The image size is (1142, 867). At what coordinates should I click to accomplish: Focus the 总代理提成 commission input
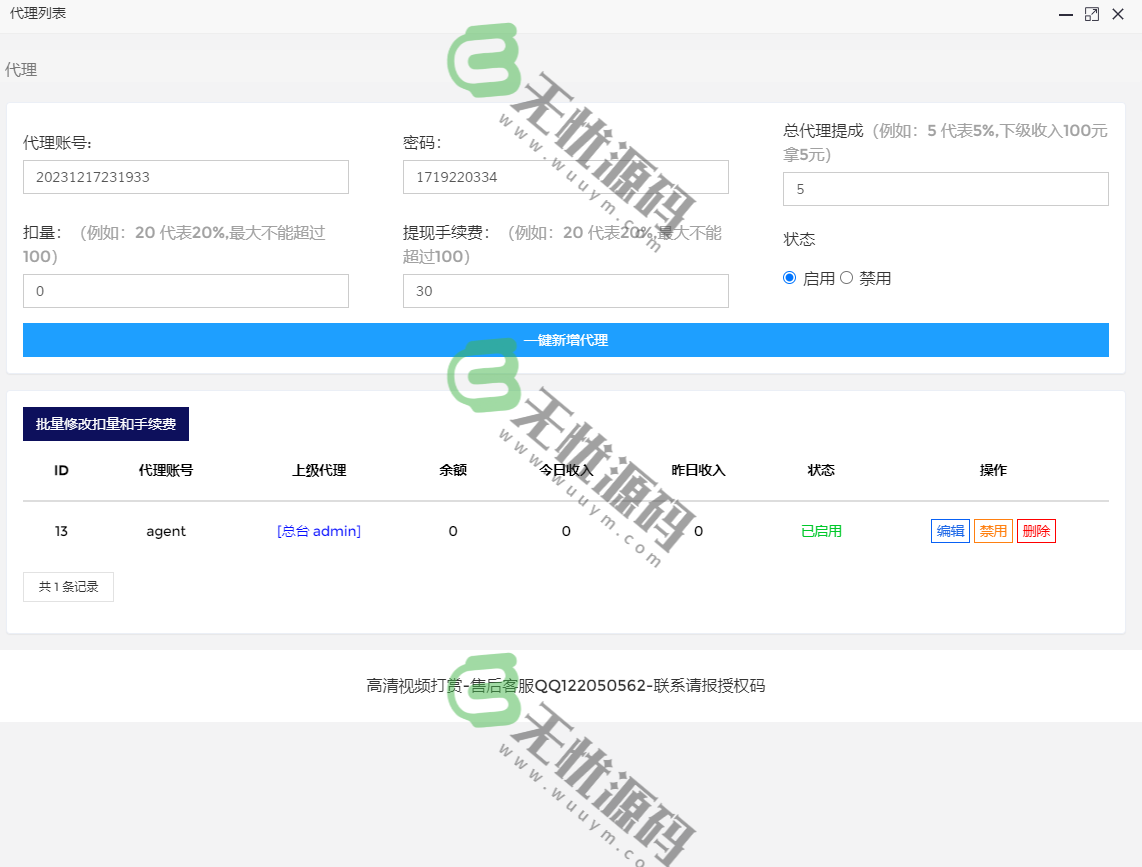tap(945, 189)
